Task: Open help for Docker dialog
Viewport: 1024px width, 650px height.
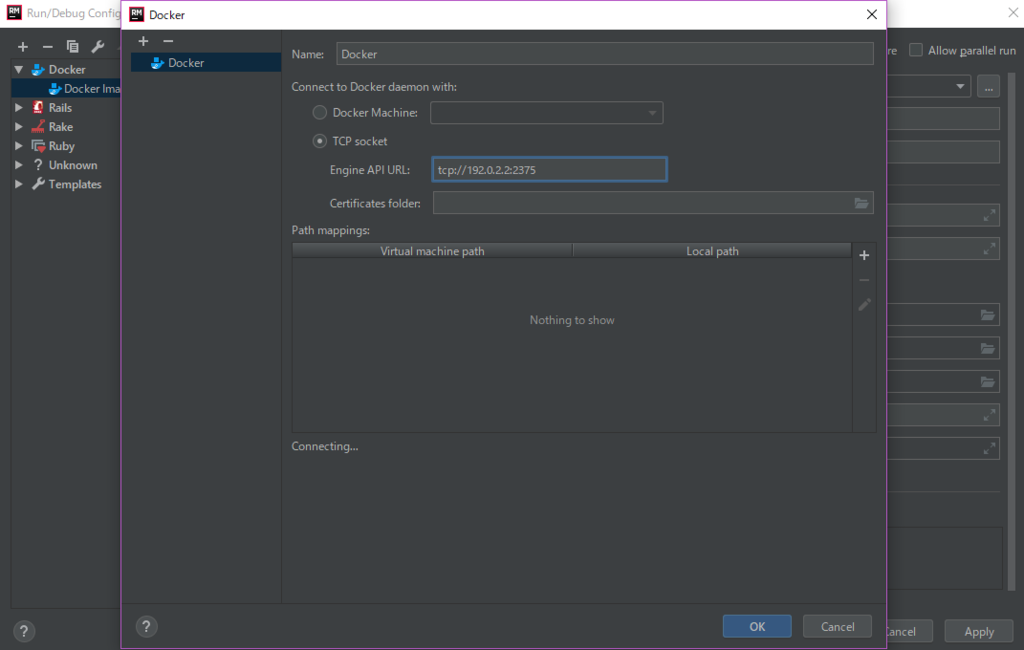Action: [146, 627]
